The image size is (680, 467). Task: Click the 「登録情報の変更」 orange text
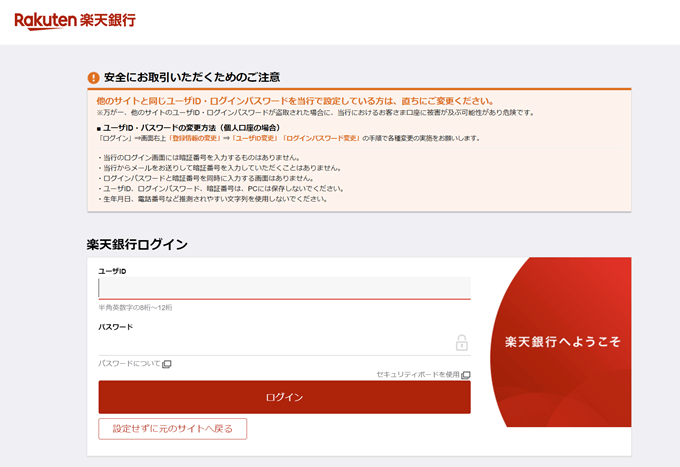click(x=195, y=138)
